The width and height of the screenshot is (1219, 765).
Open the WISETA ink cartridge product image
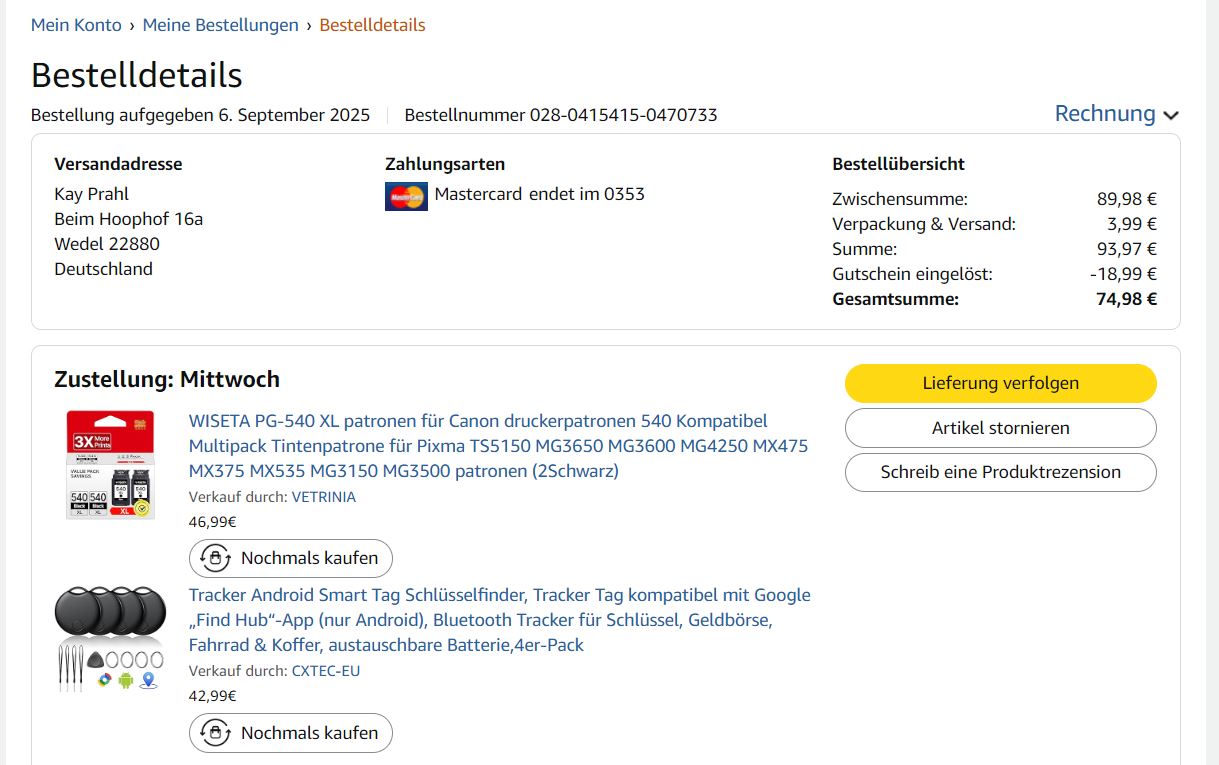pos(110,465)
